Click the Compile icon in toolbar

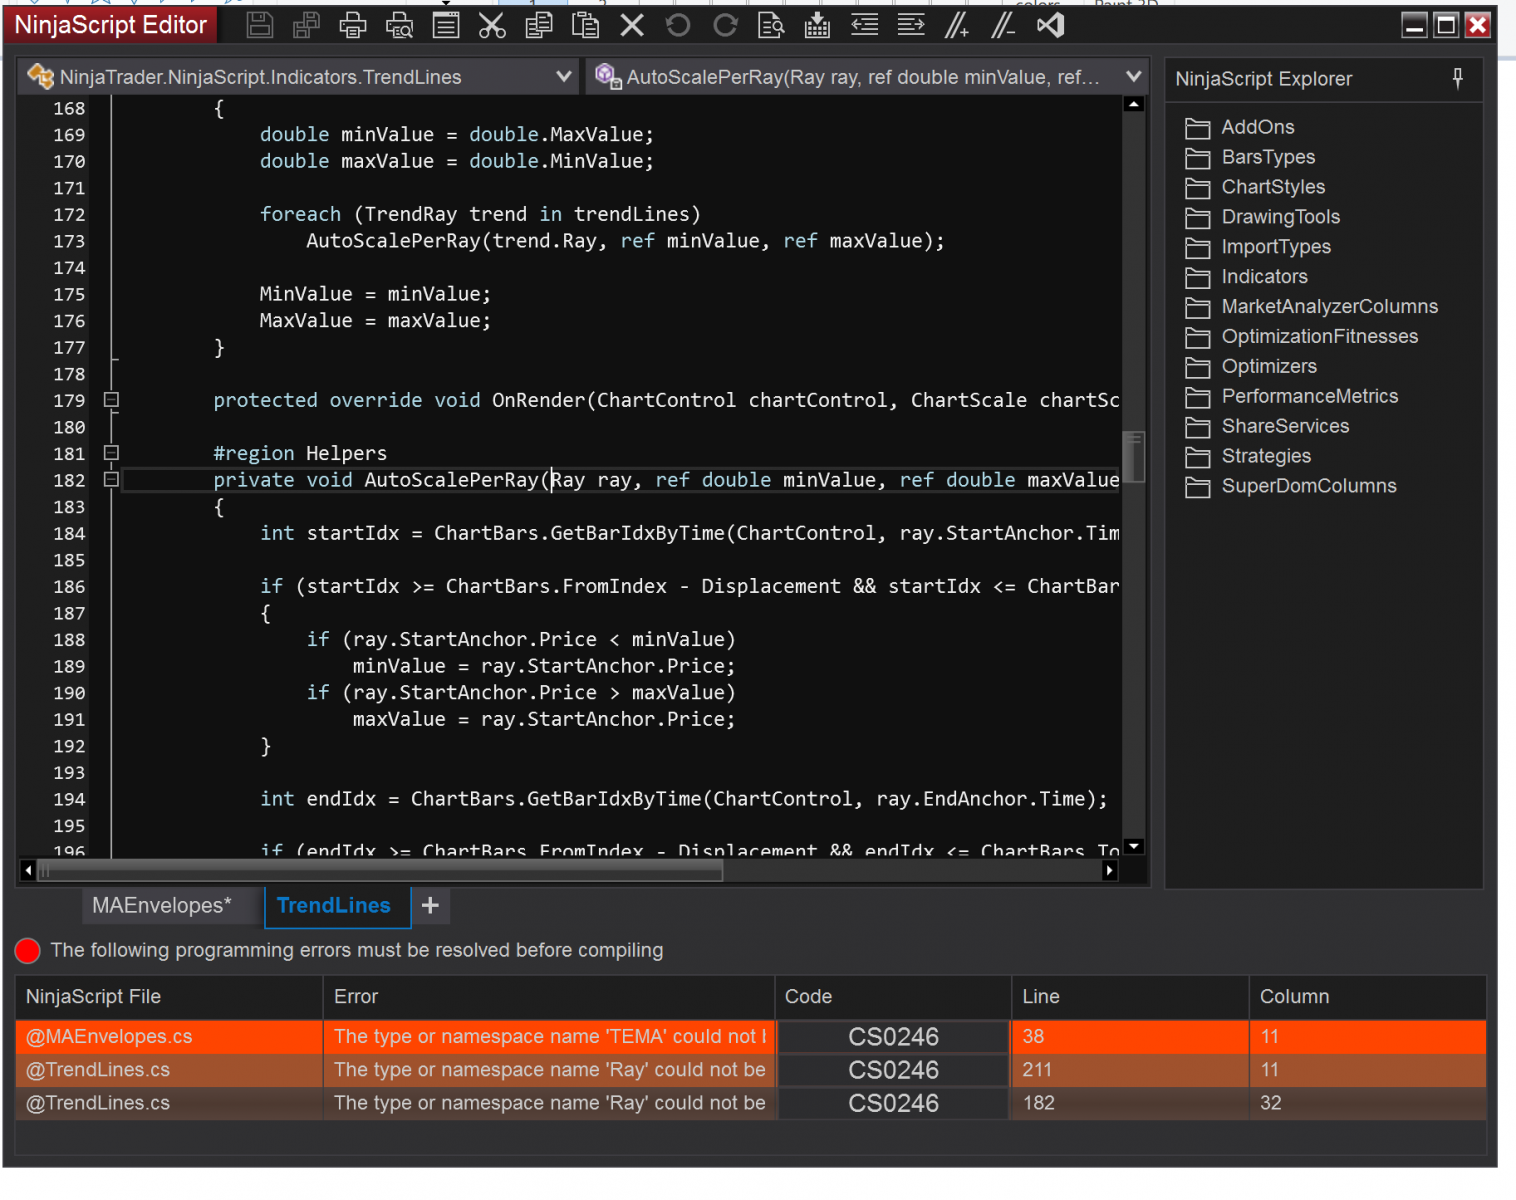[x=818, y=26]
